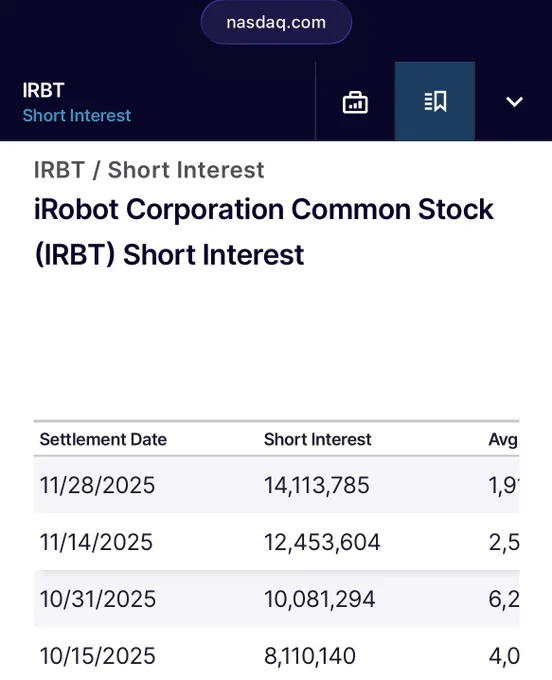552x680 pixels.
Task: Expand the IRBT header chevron menu
Action: coord(514,102)
